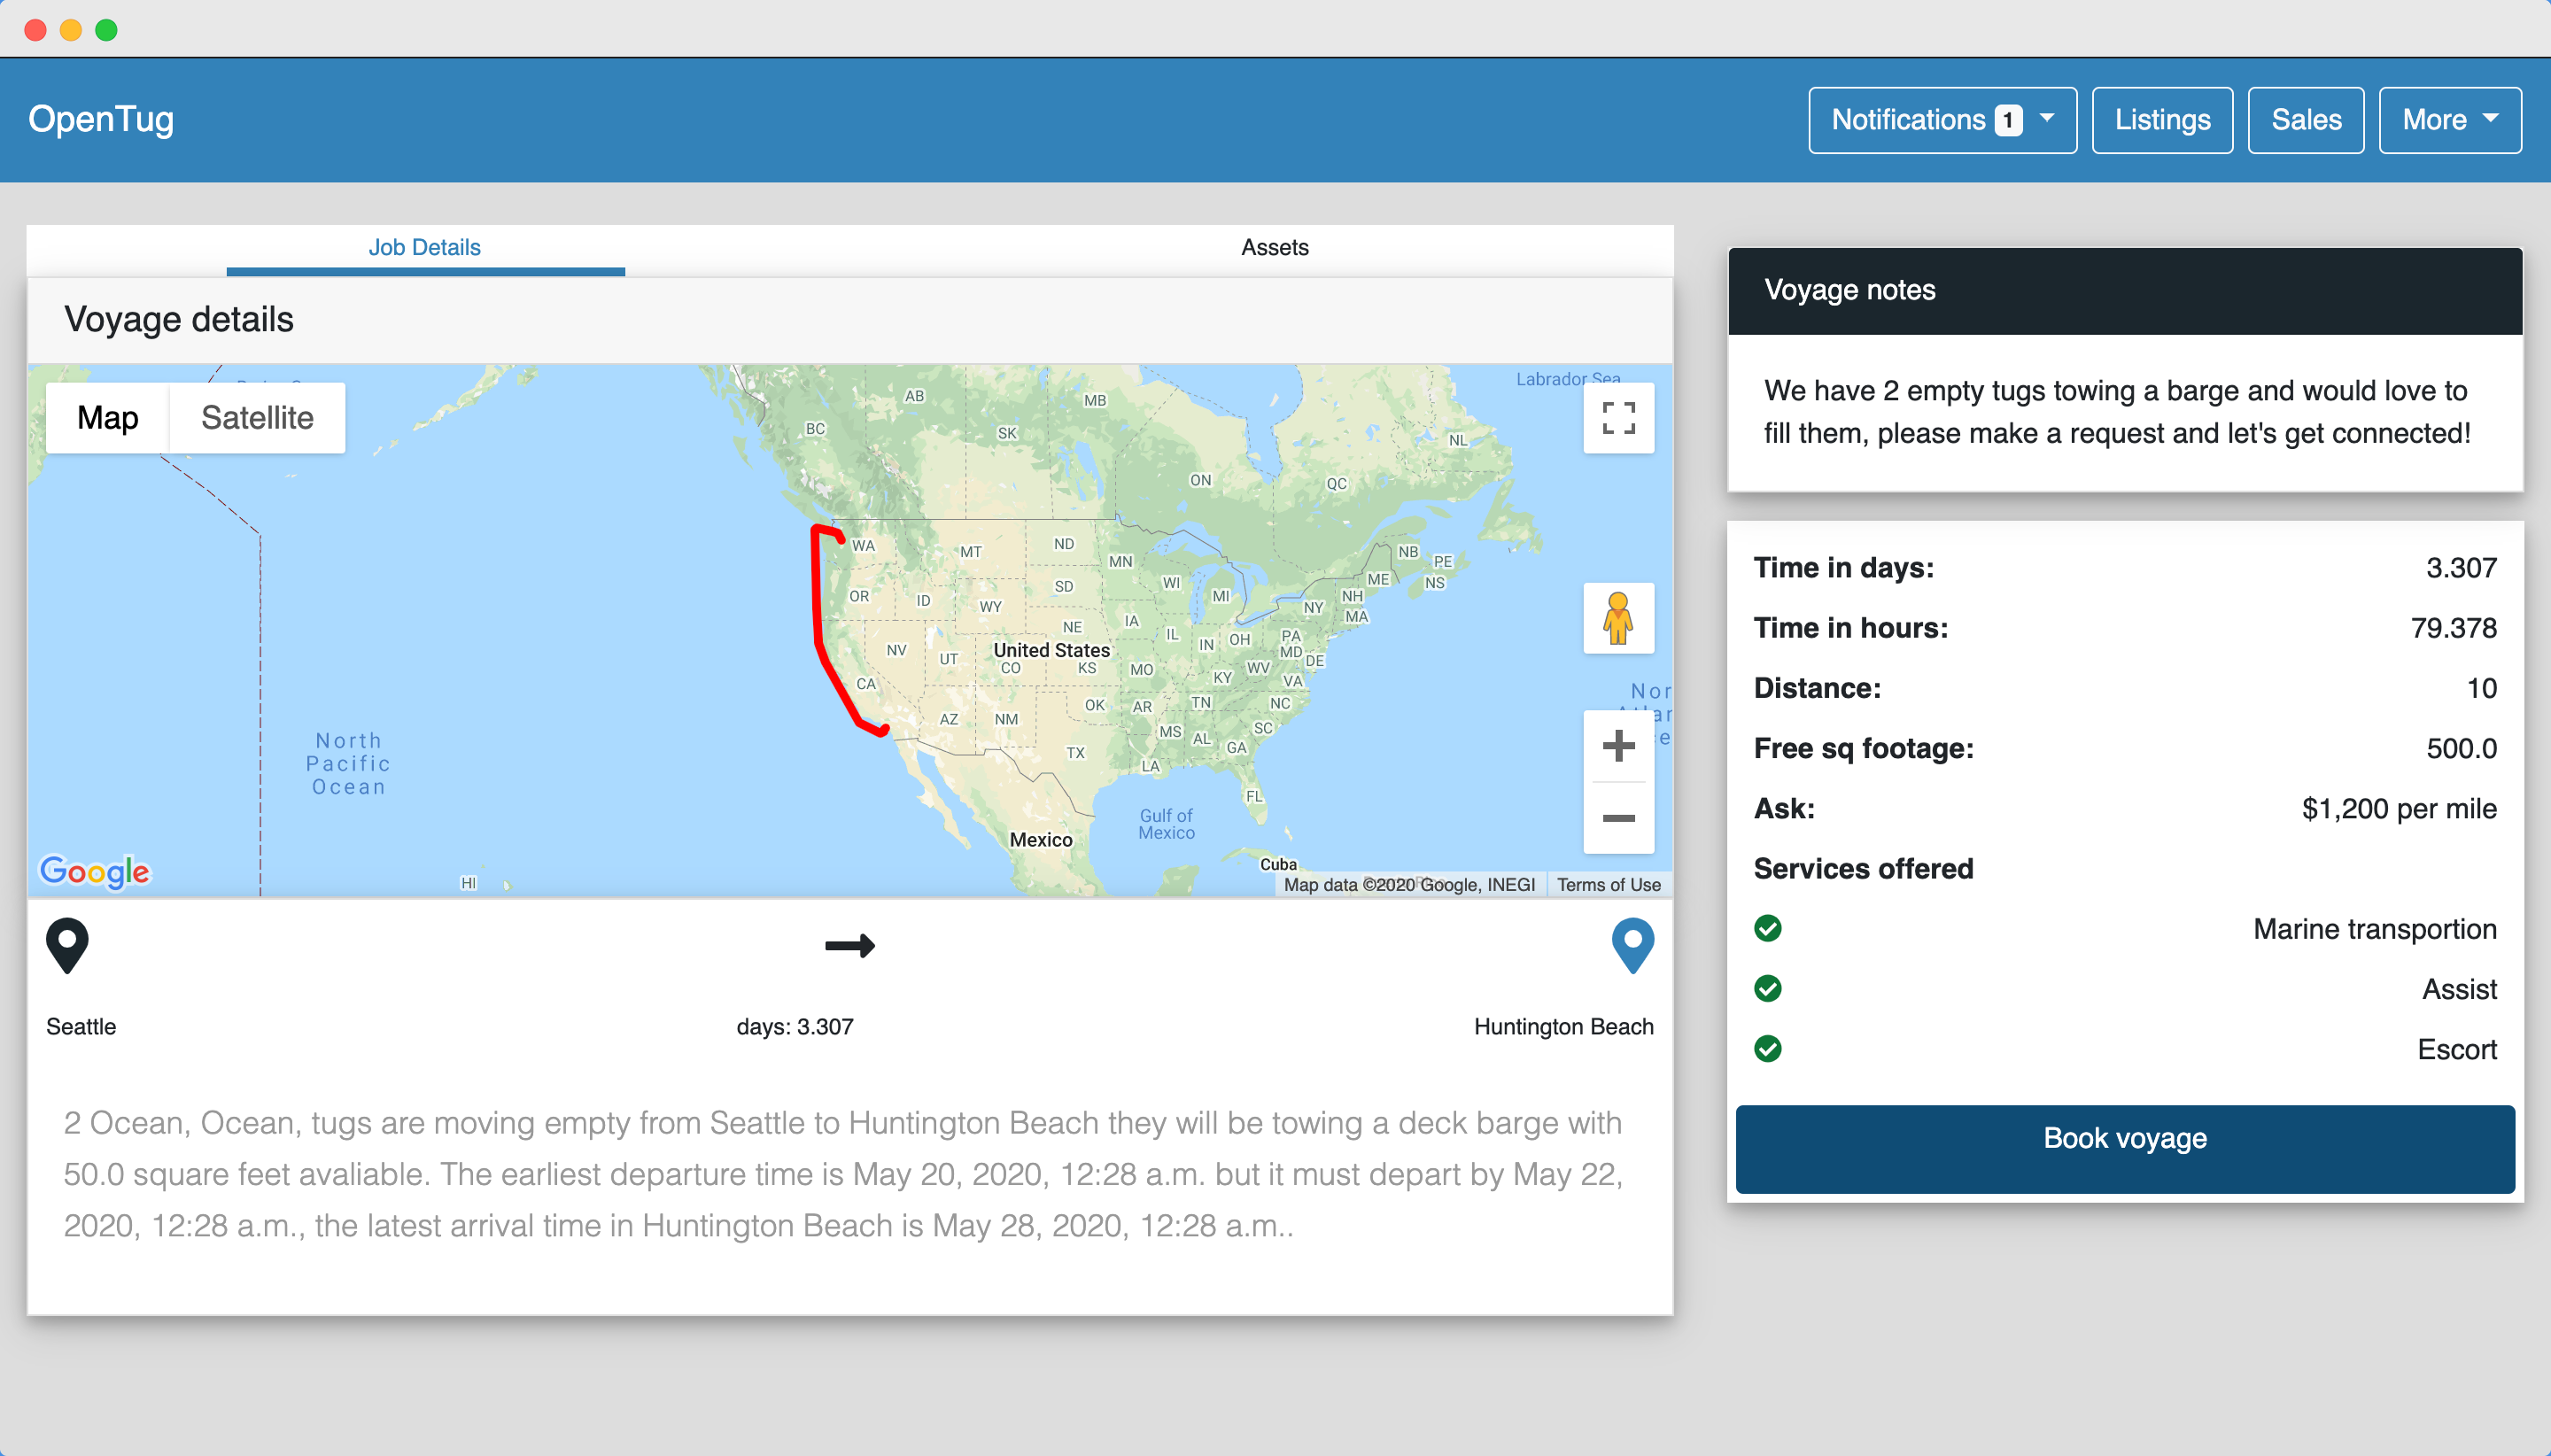
Task: Click the Marine transportion service label
Action: [x=2374, y=929]
